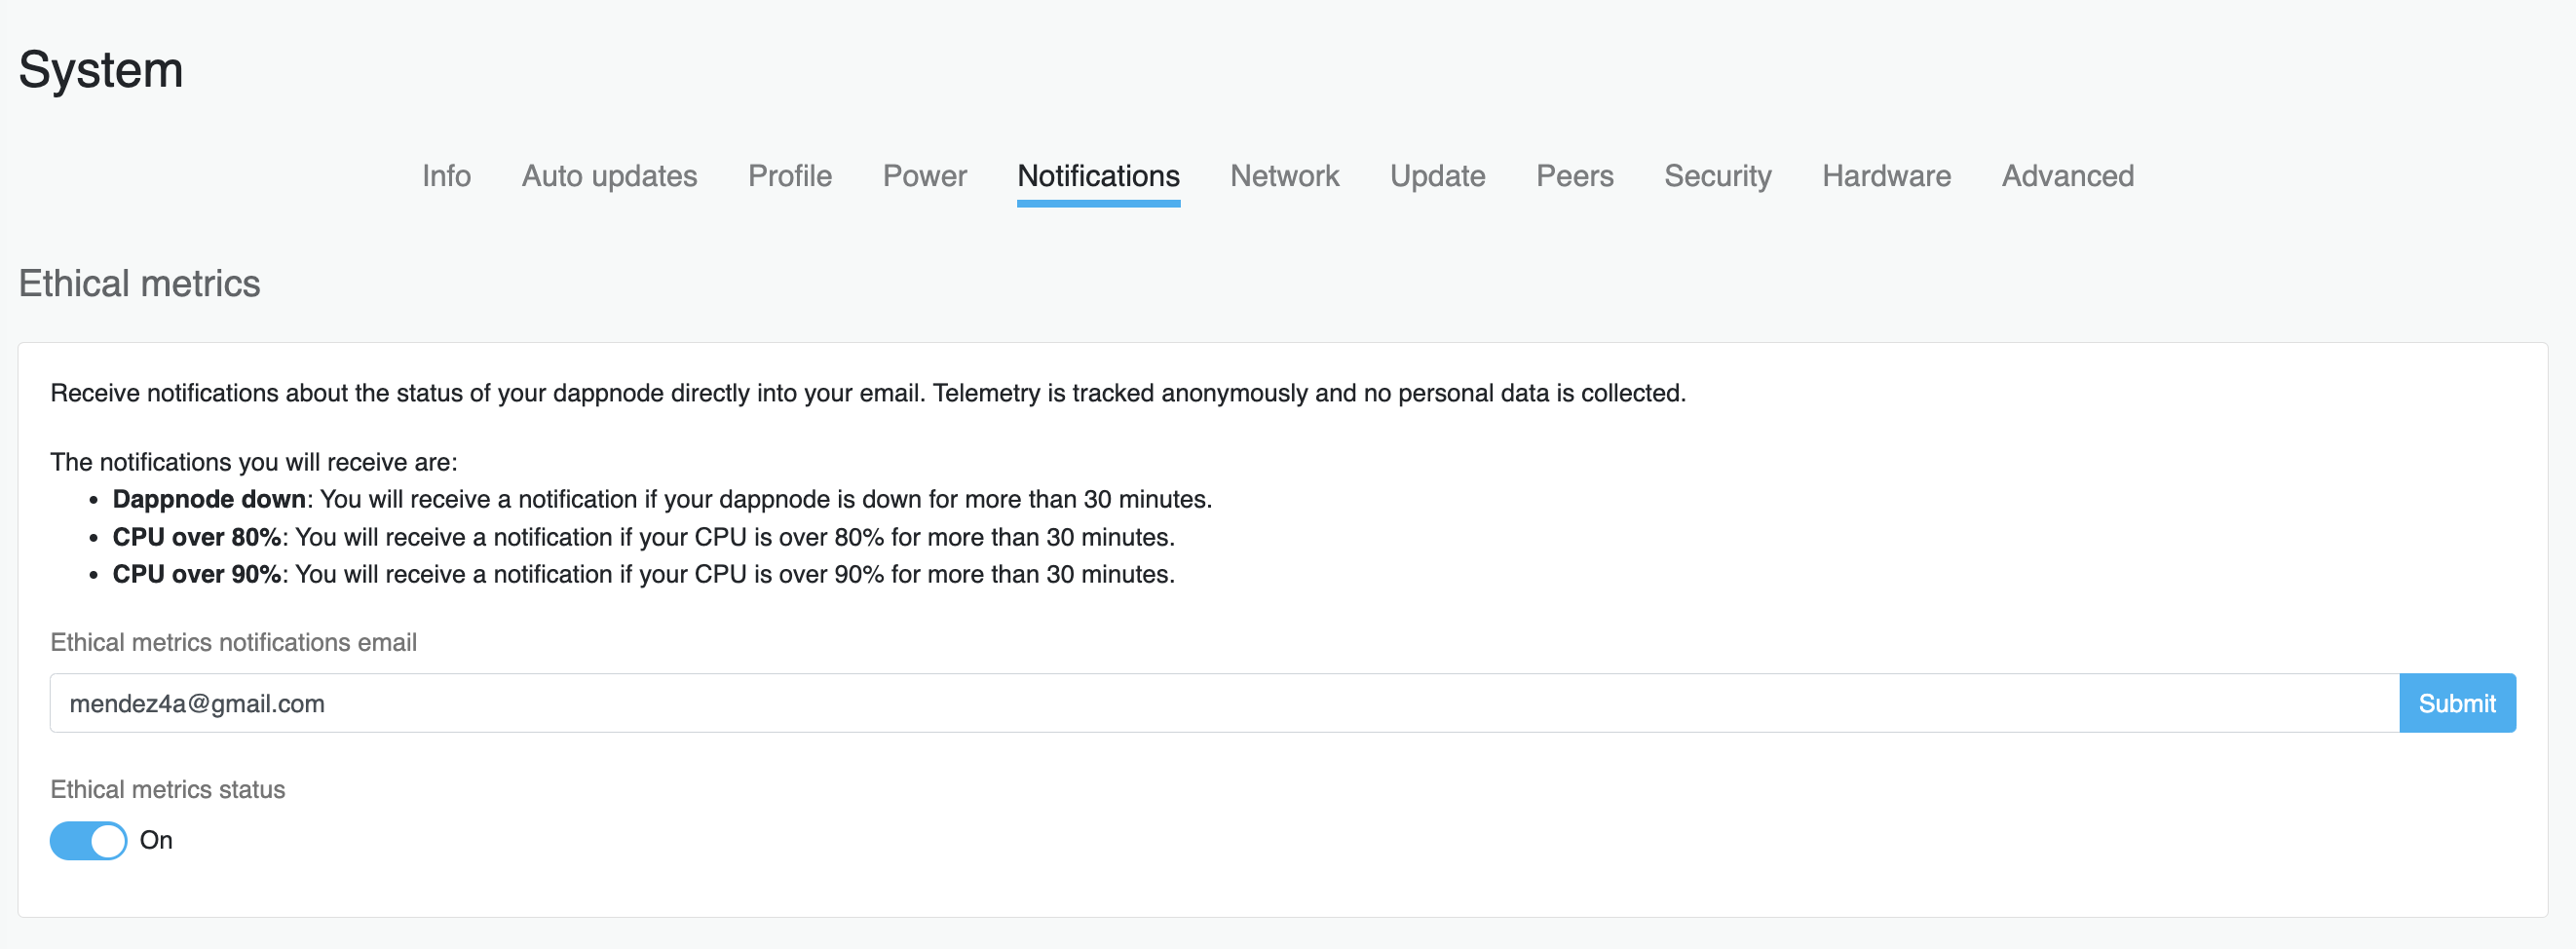Switch to Auto updates tab

pyautogui.click(x=609, y=176)
